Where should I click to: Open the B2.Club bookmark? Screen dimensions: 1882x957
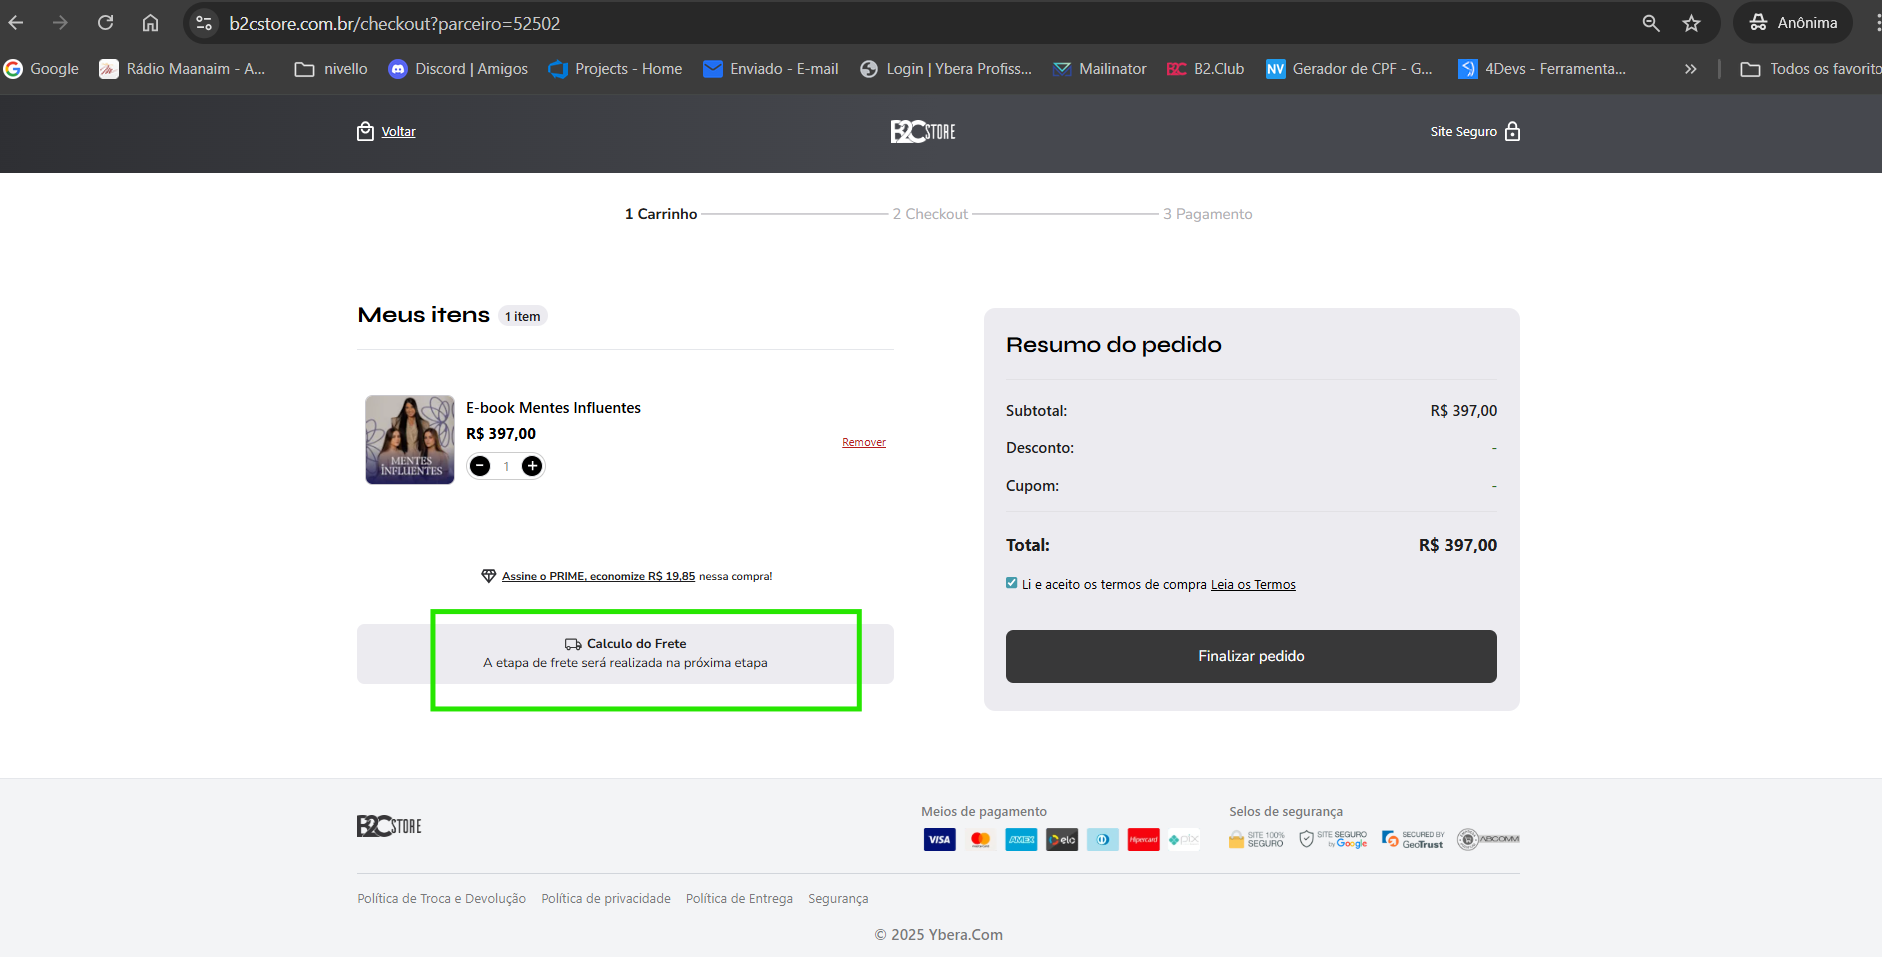pos(1206,69)
